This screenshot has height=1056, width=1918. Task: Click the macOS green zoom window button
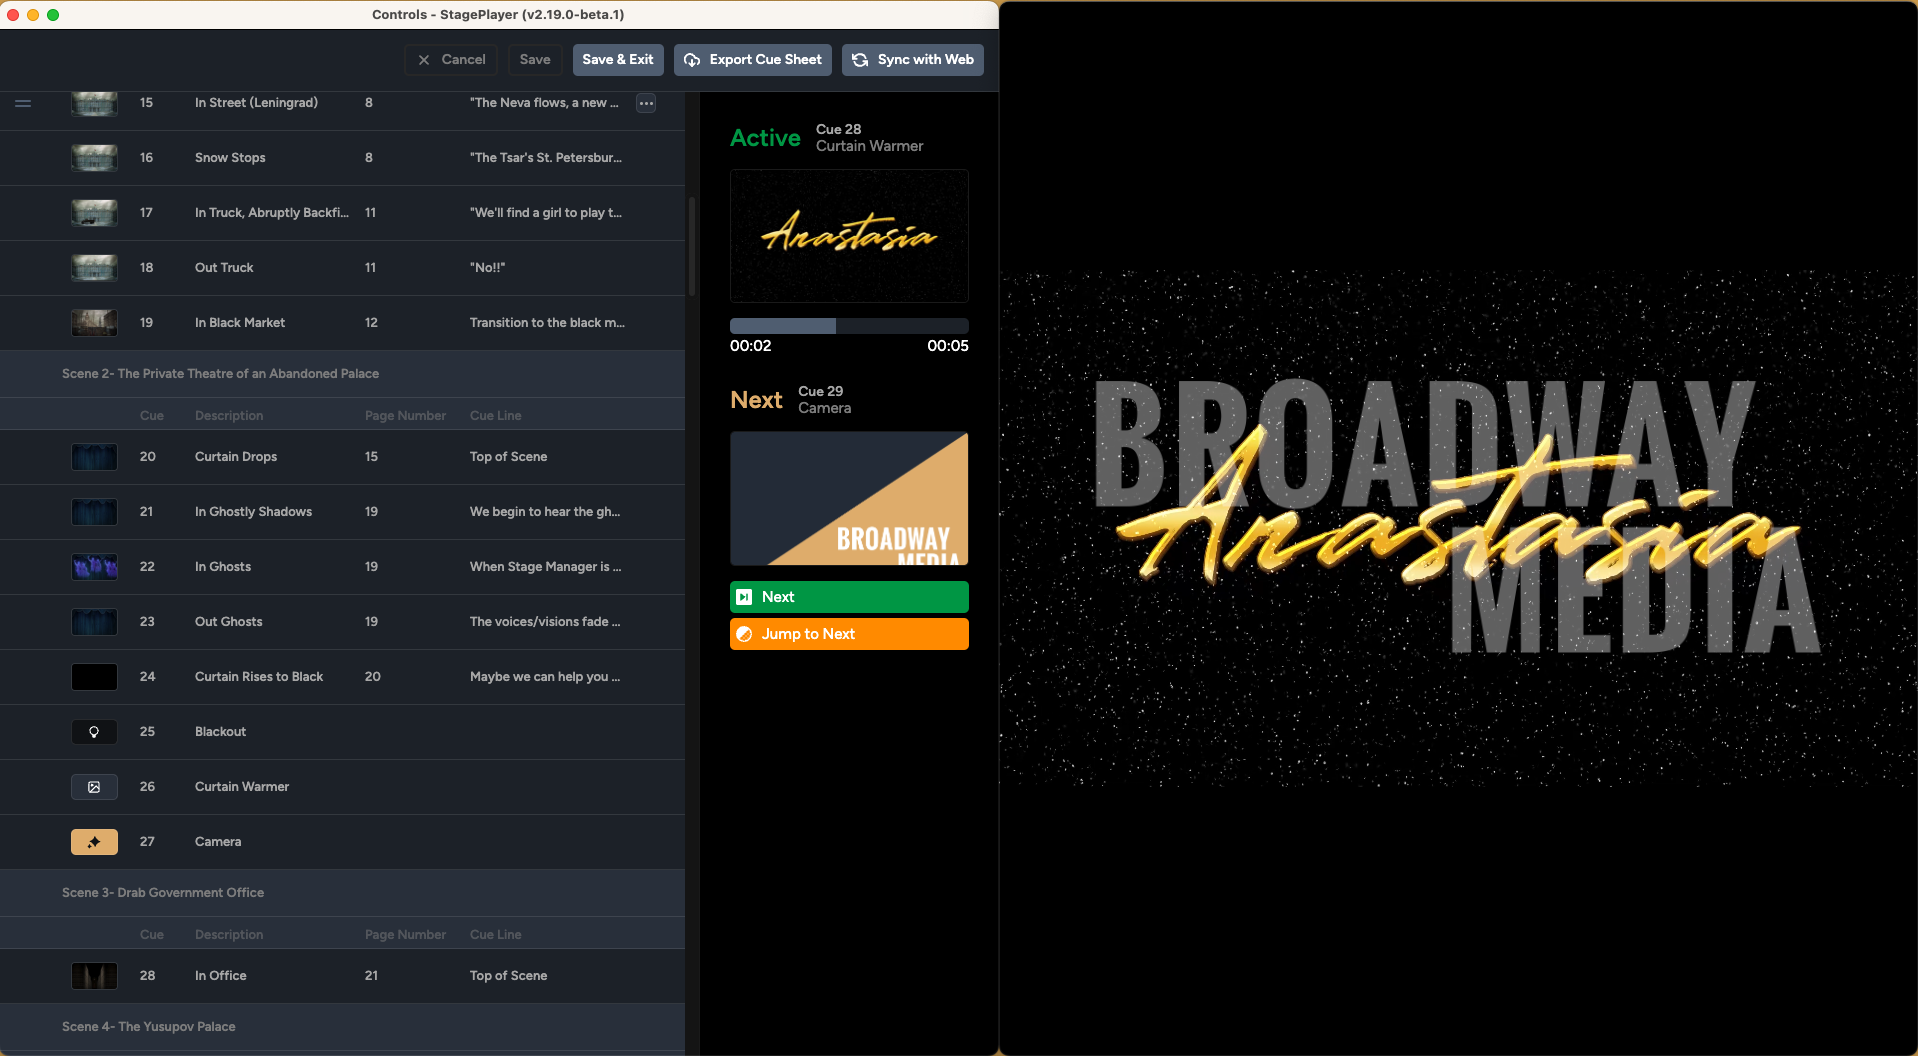click(53, 15)
